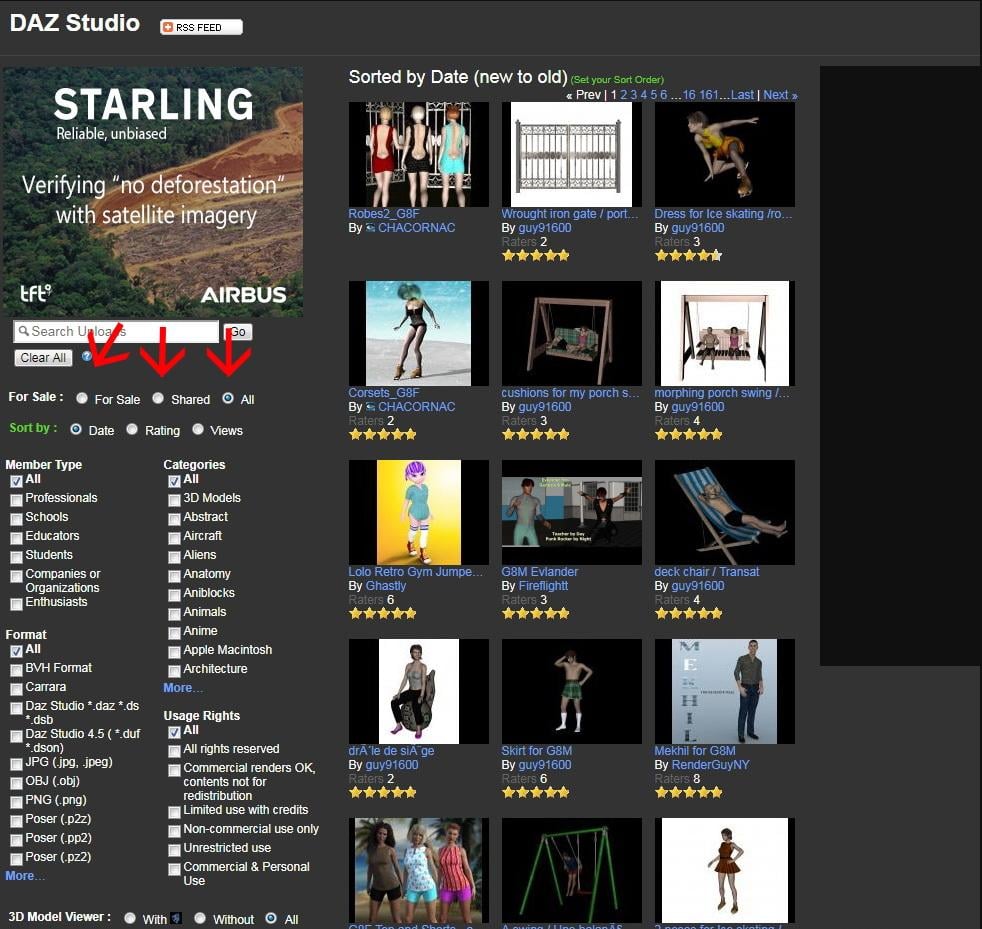Open the morphing porch swing link
The height and width of the screenshot is (929, 982).
pyautogui.click(x=722, y=393)
